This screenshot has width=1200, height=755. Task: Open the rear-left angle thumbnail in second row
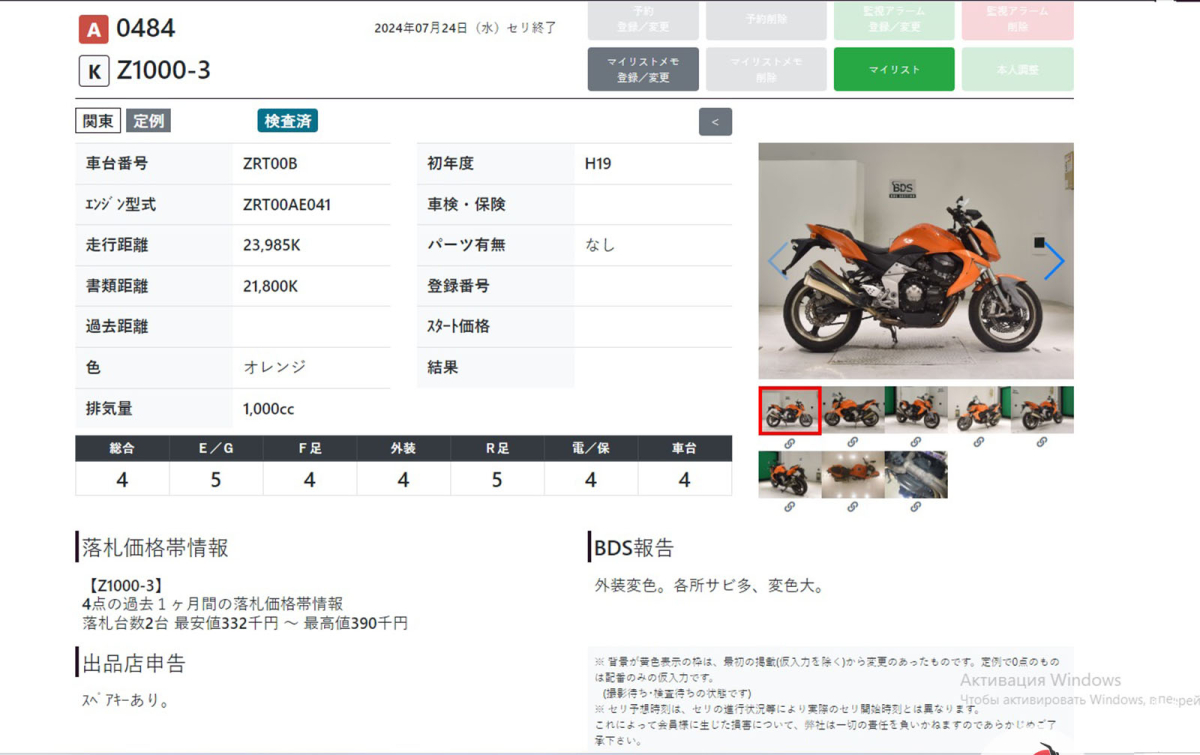tap(789, 475)
